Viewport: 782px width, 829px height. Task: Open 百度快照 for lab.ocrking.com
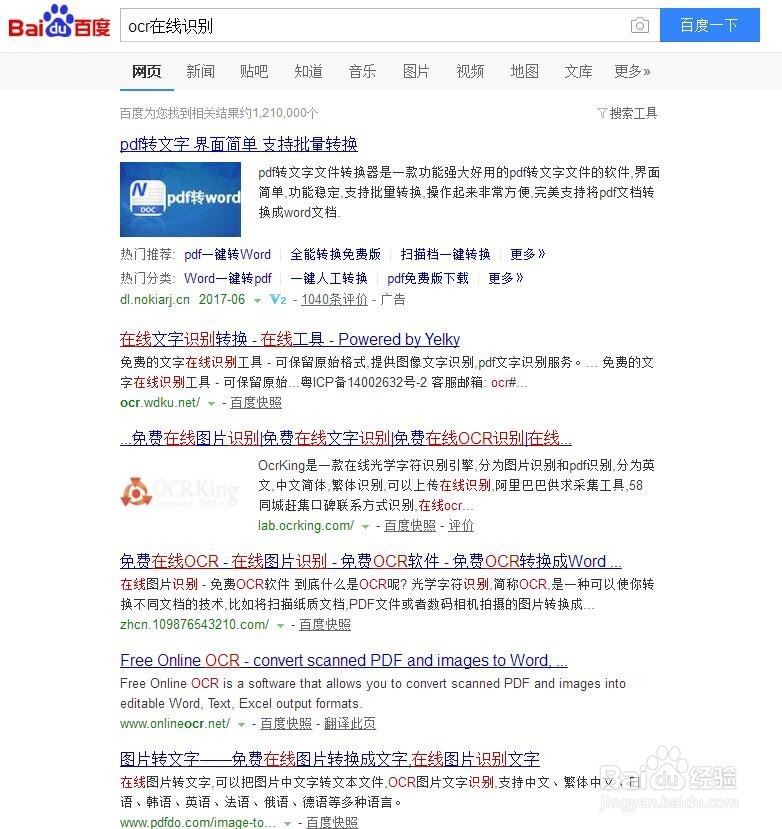410,526
